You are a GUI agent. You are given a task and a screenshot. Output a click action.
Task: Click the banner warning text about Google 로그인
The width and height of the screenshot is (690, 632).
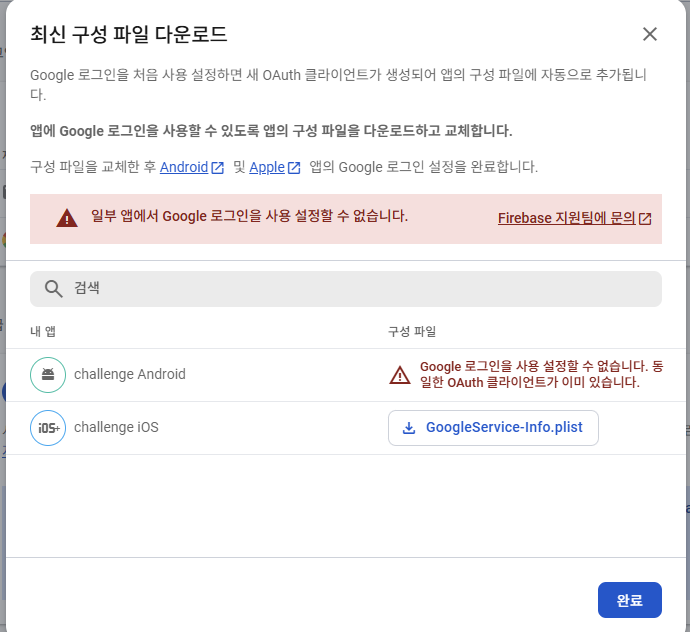coord(250,216)
